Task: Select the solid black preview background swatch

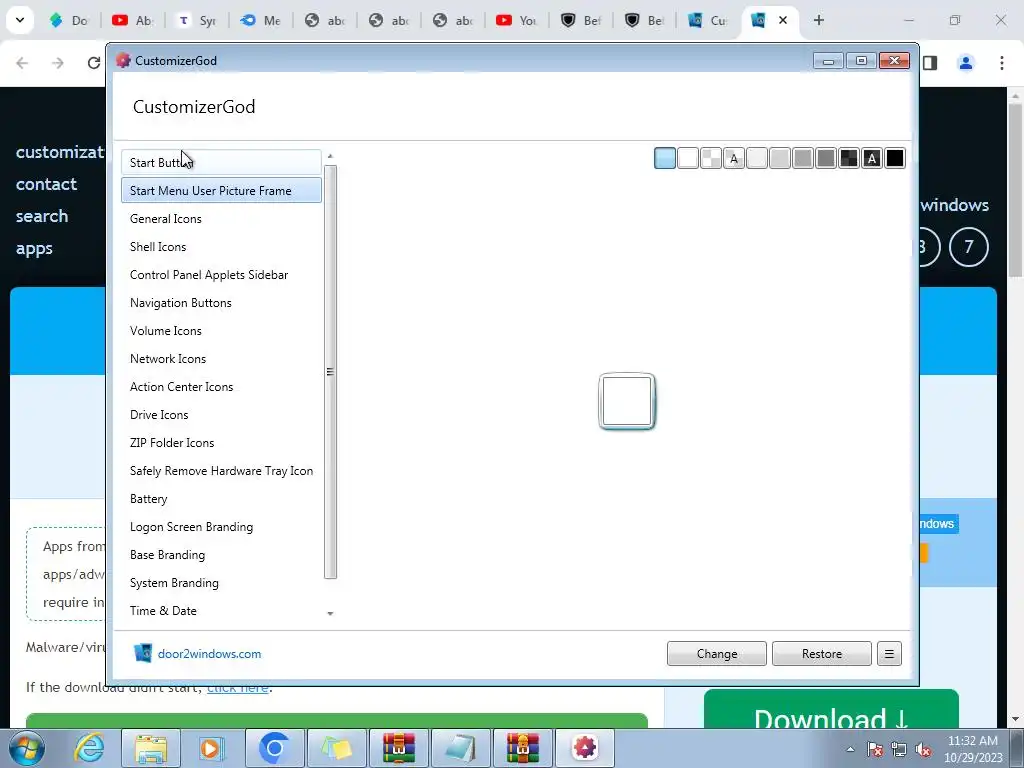Action: (x=895, y=158)
